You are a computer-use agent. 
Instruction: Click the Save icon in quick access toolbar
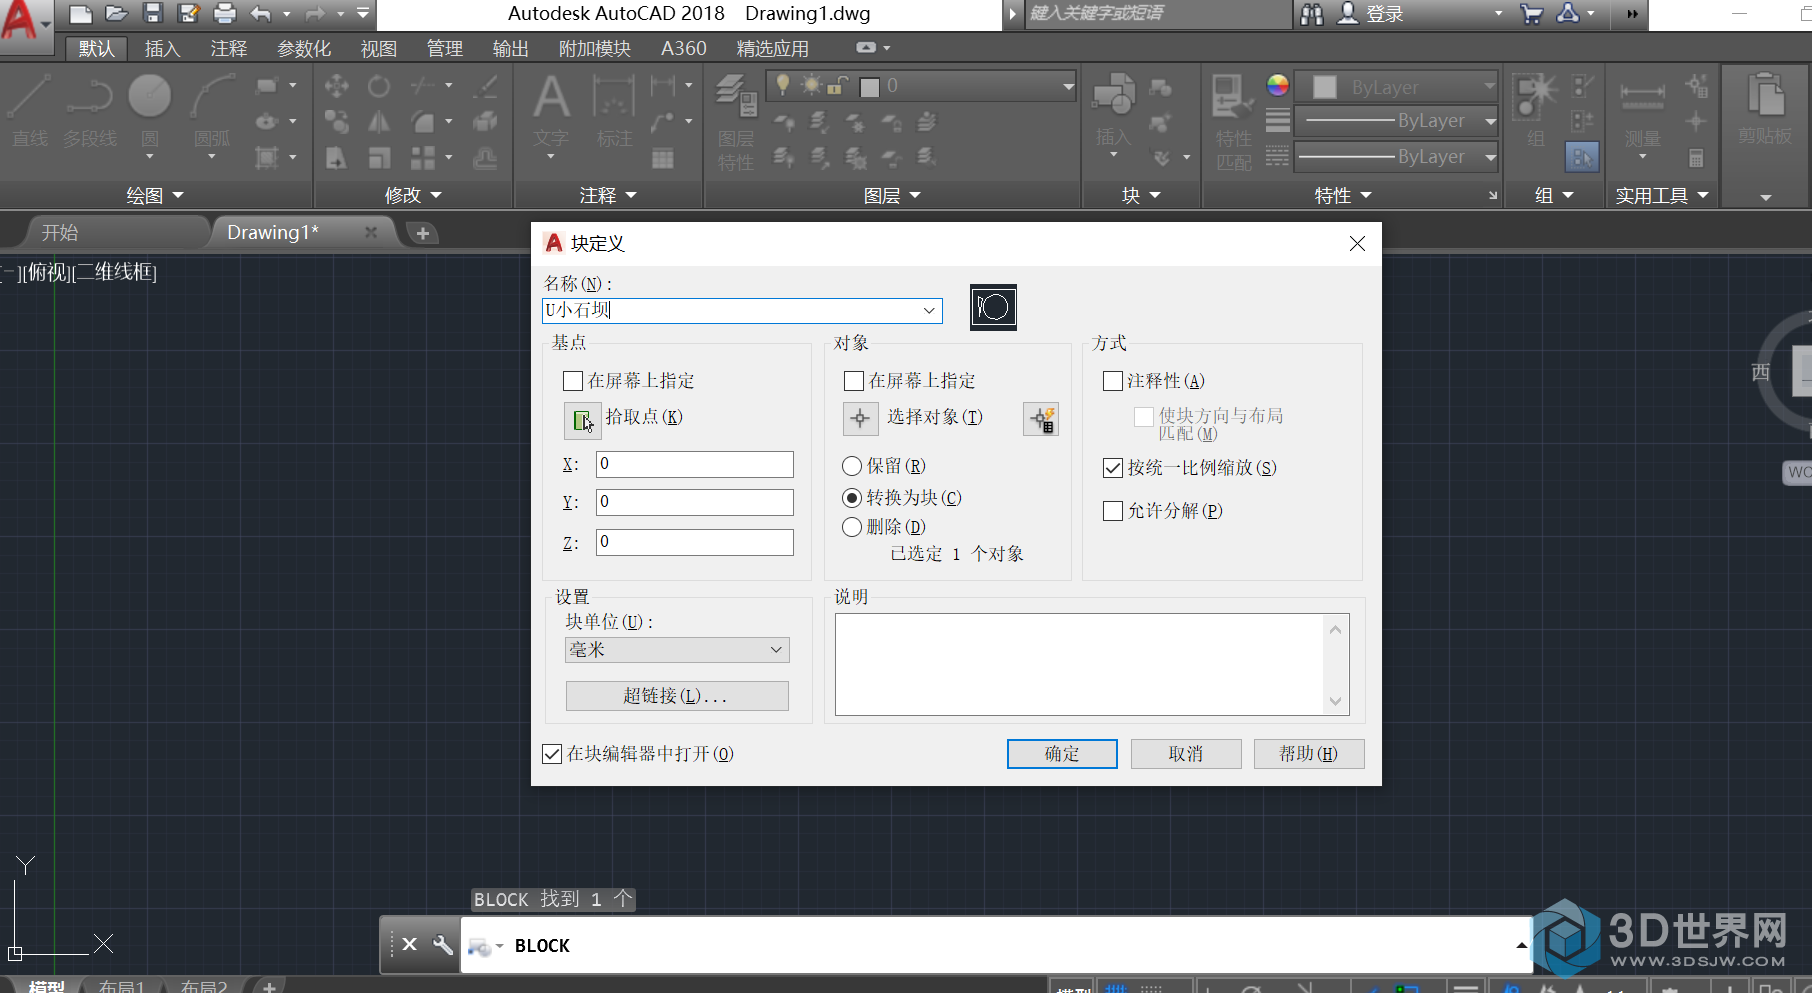(153, 13)
